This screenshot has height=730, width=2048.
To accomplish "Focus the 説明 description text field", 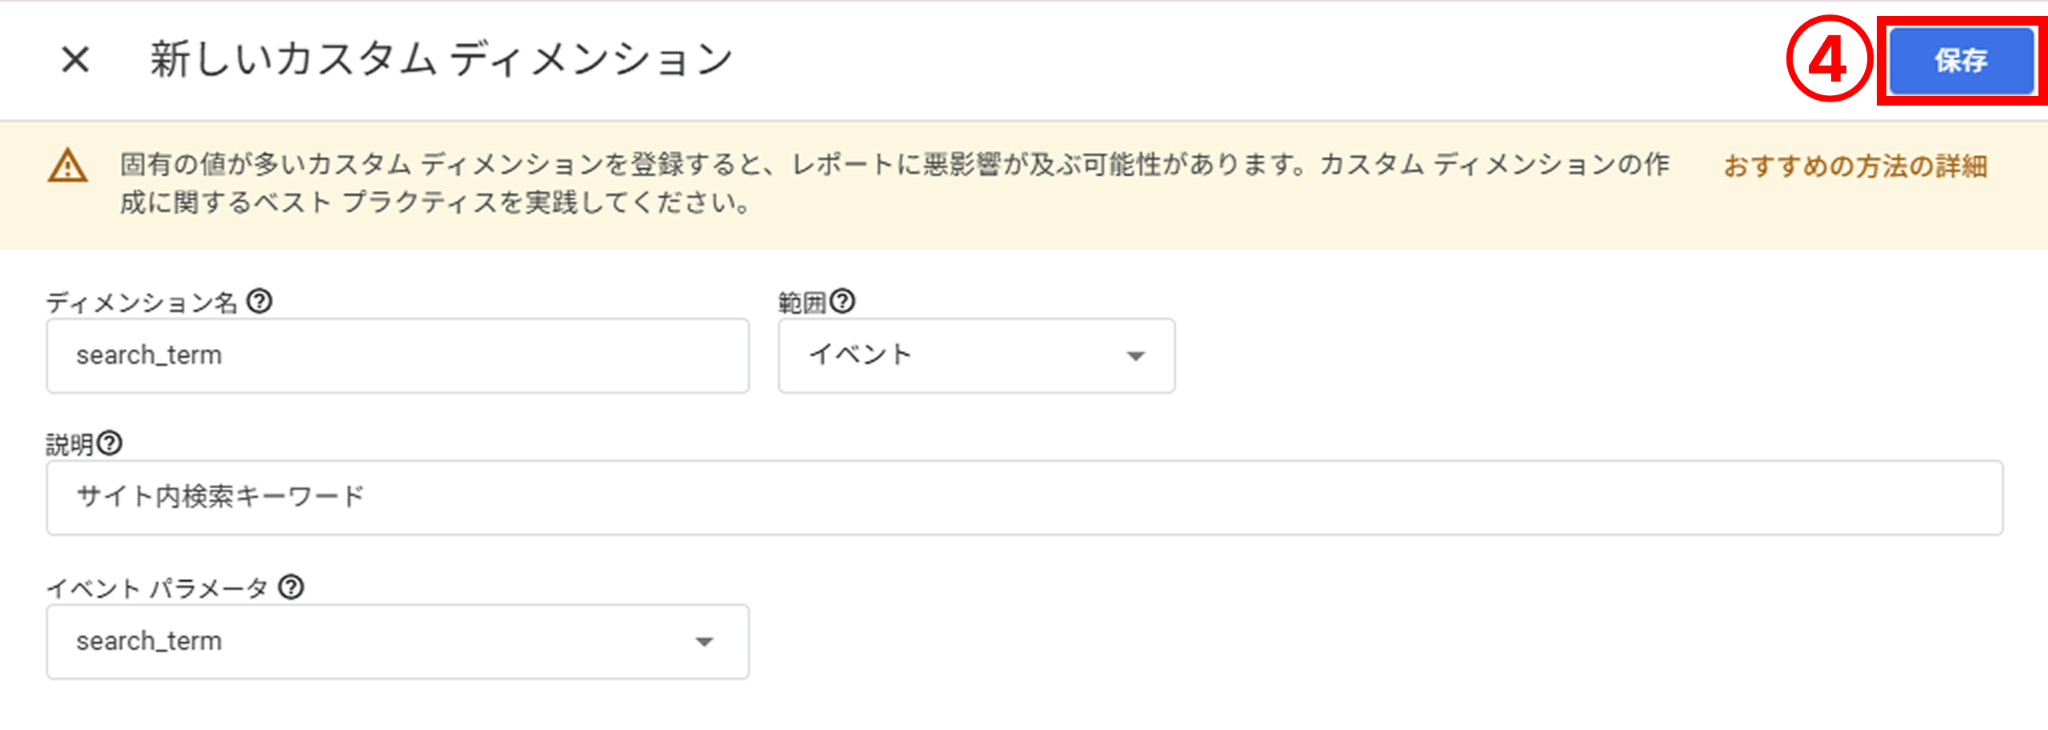I will tap(1024, 498).
